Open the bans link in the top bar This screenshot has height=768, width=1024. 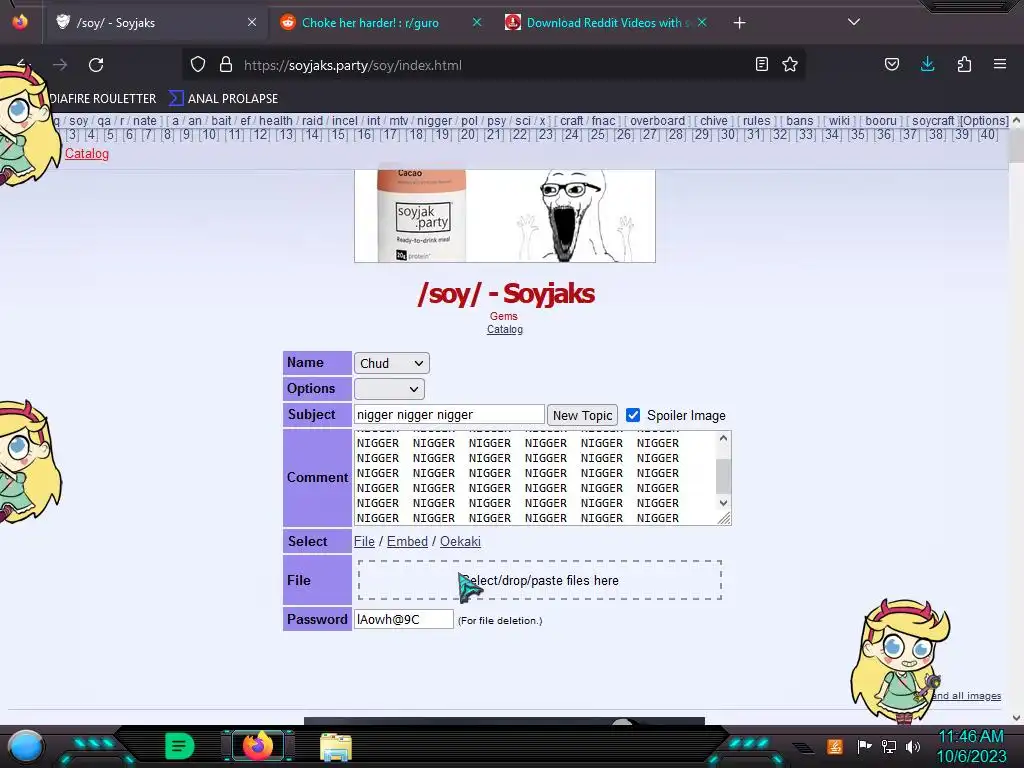(799, 121)
